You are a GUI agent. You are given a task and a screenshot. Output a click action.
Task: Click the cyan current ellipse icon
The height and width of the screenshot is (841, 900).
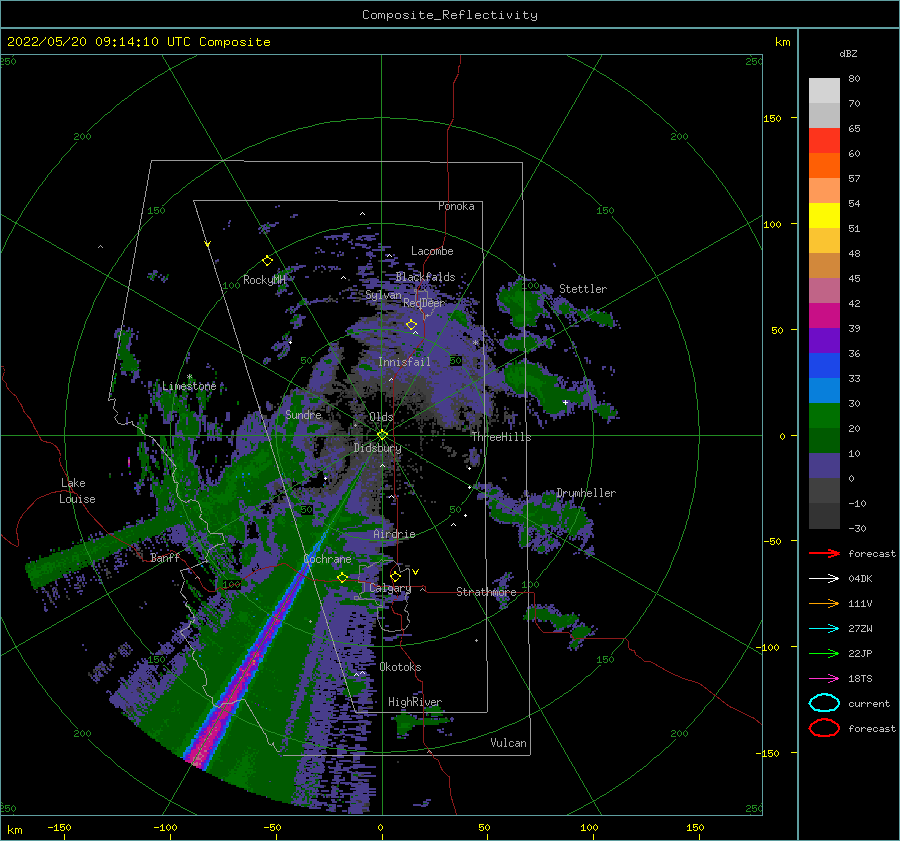[x=824, y=703]
